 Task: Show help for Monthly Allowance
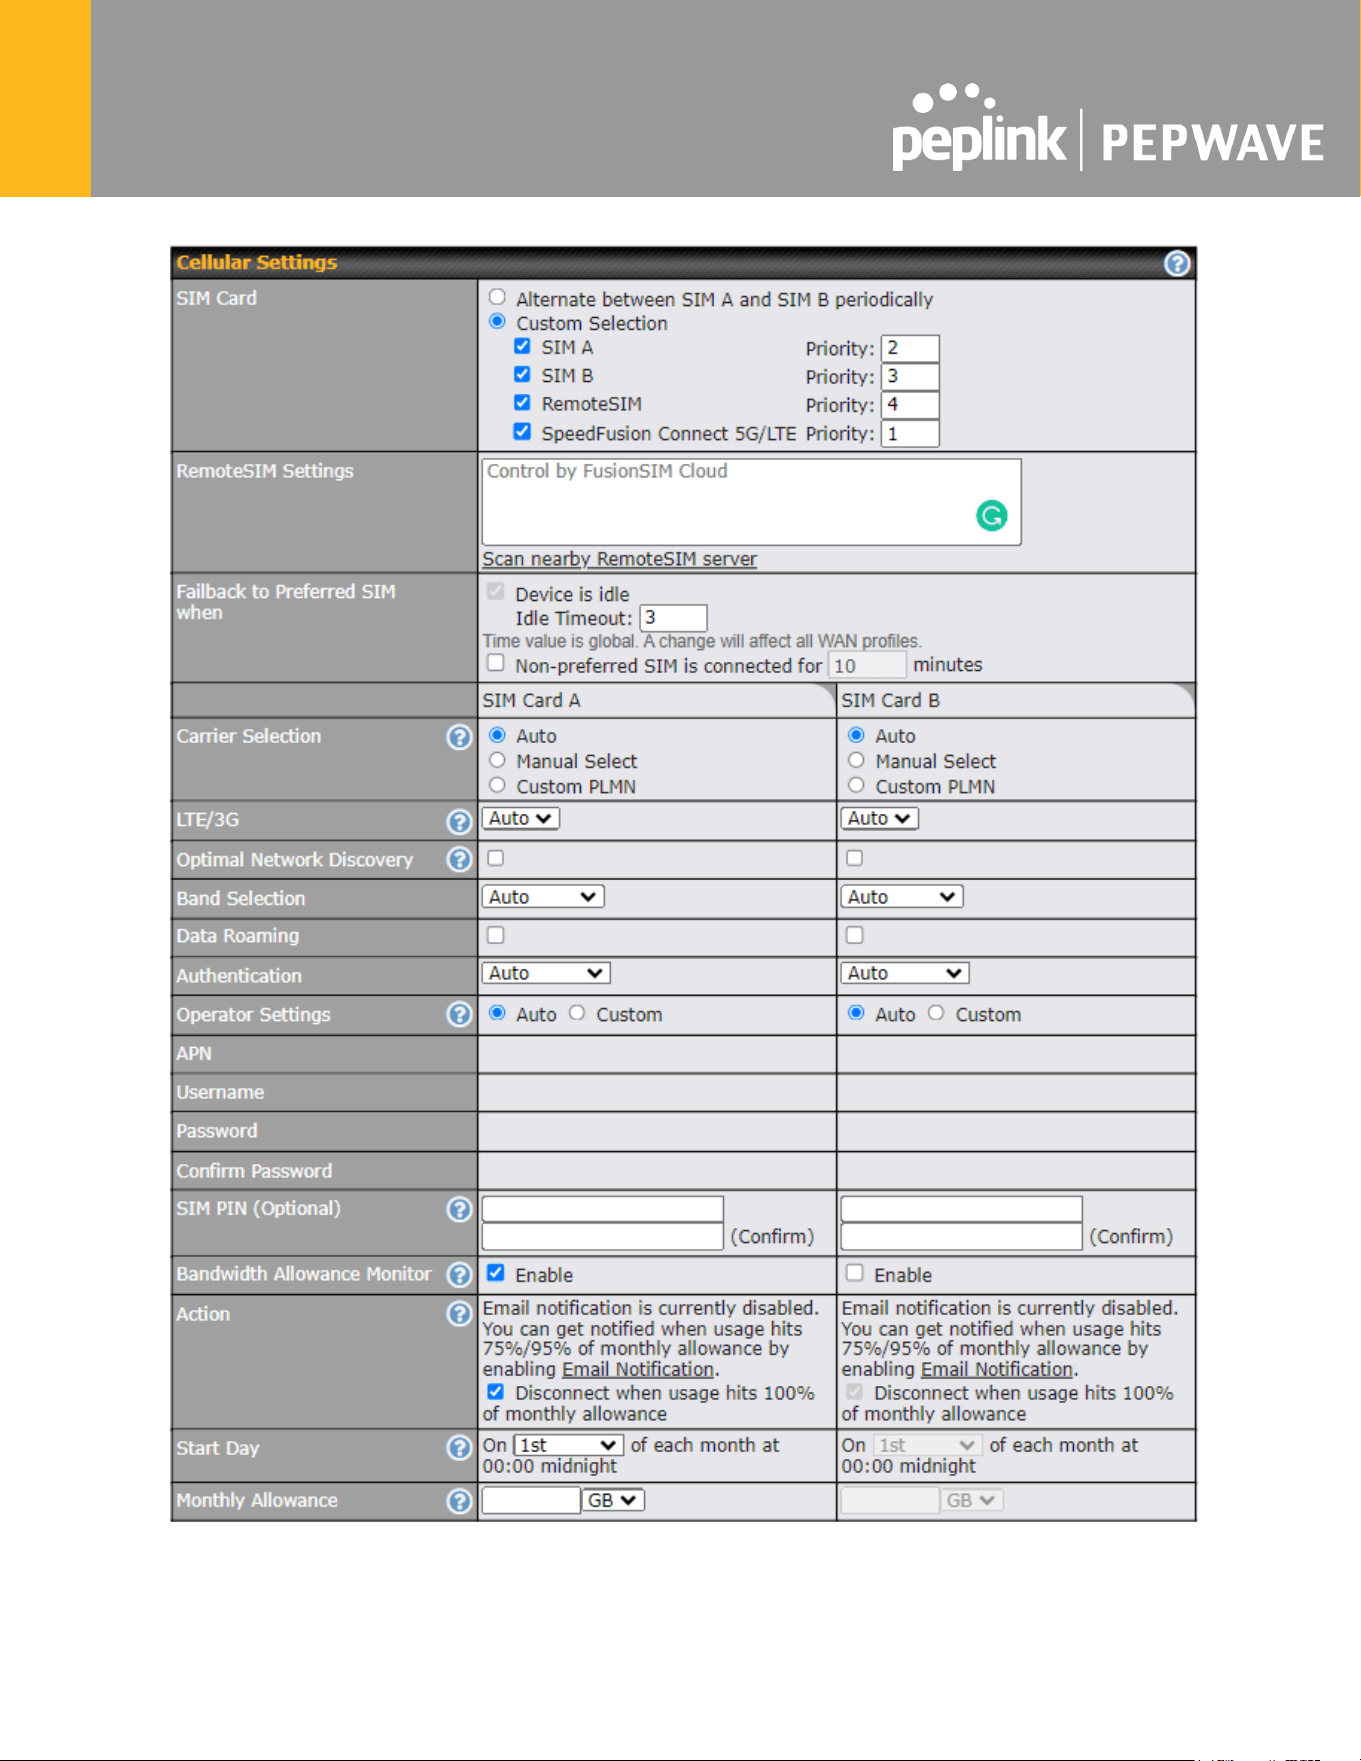click(459, 1500)
